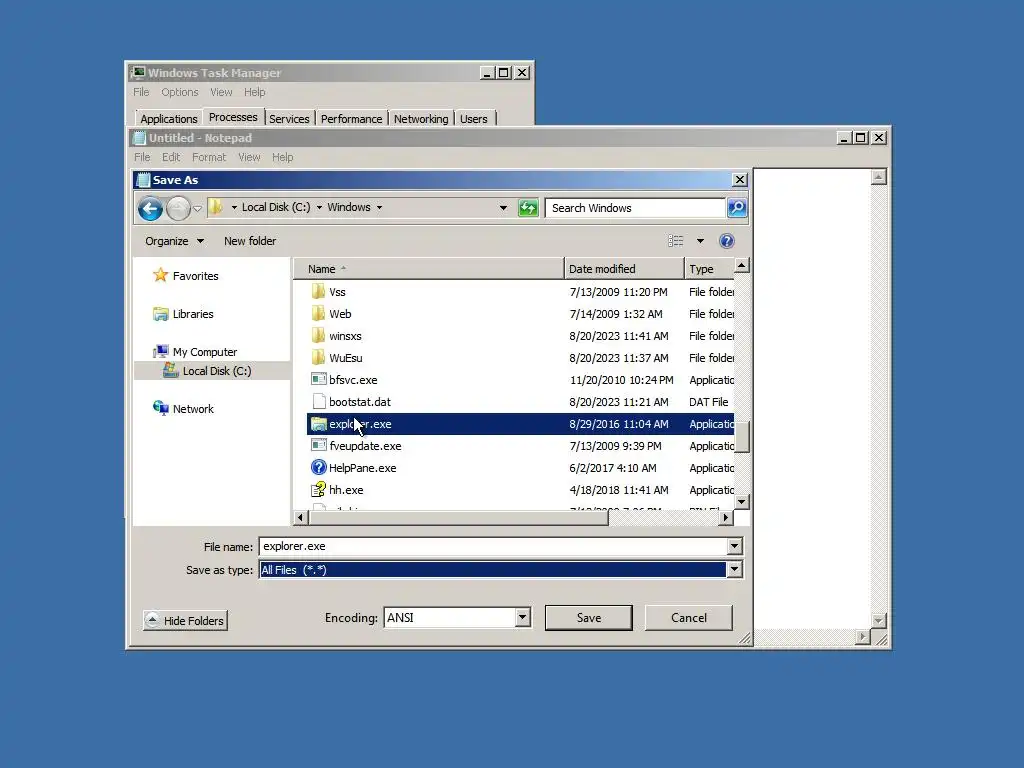The height and width of the screenshot is (768, 1024).
Task: Open Task Manager's Help menu
Action: coord(255,92)
